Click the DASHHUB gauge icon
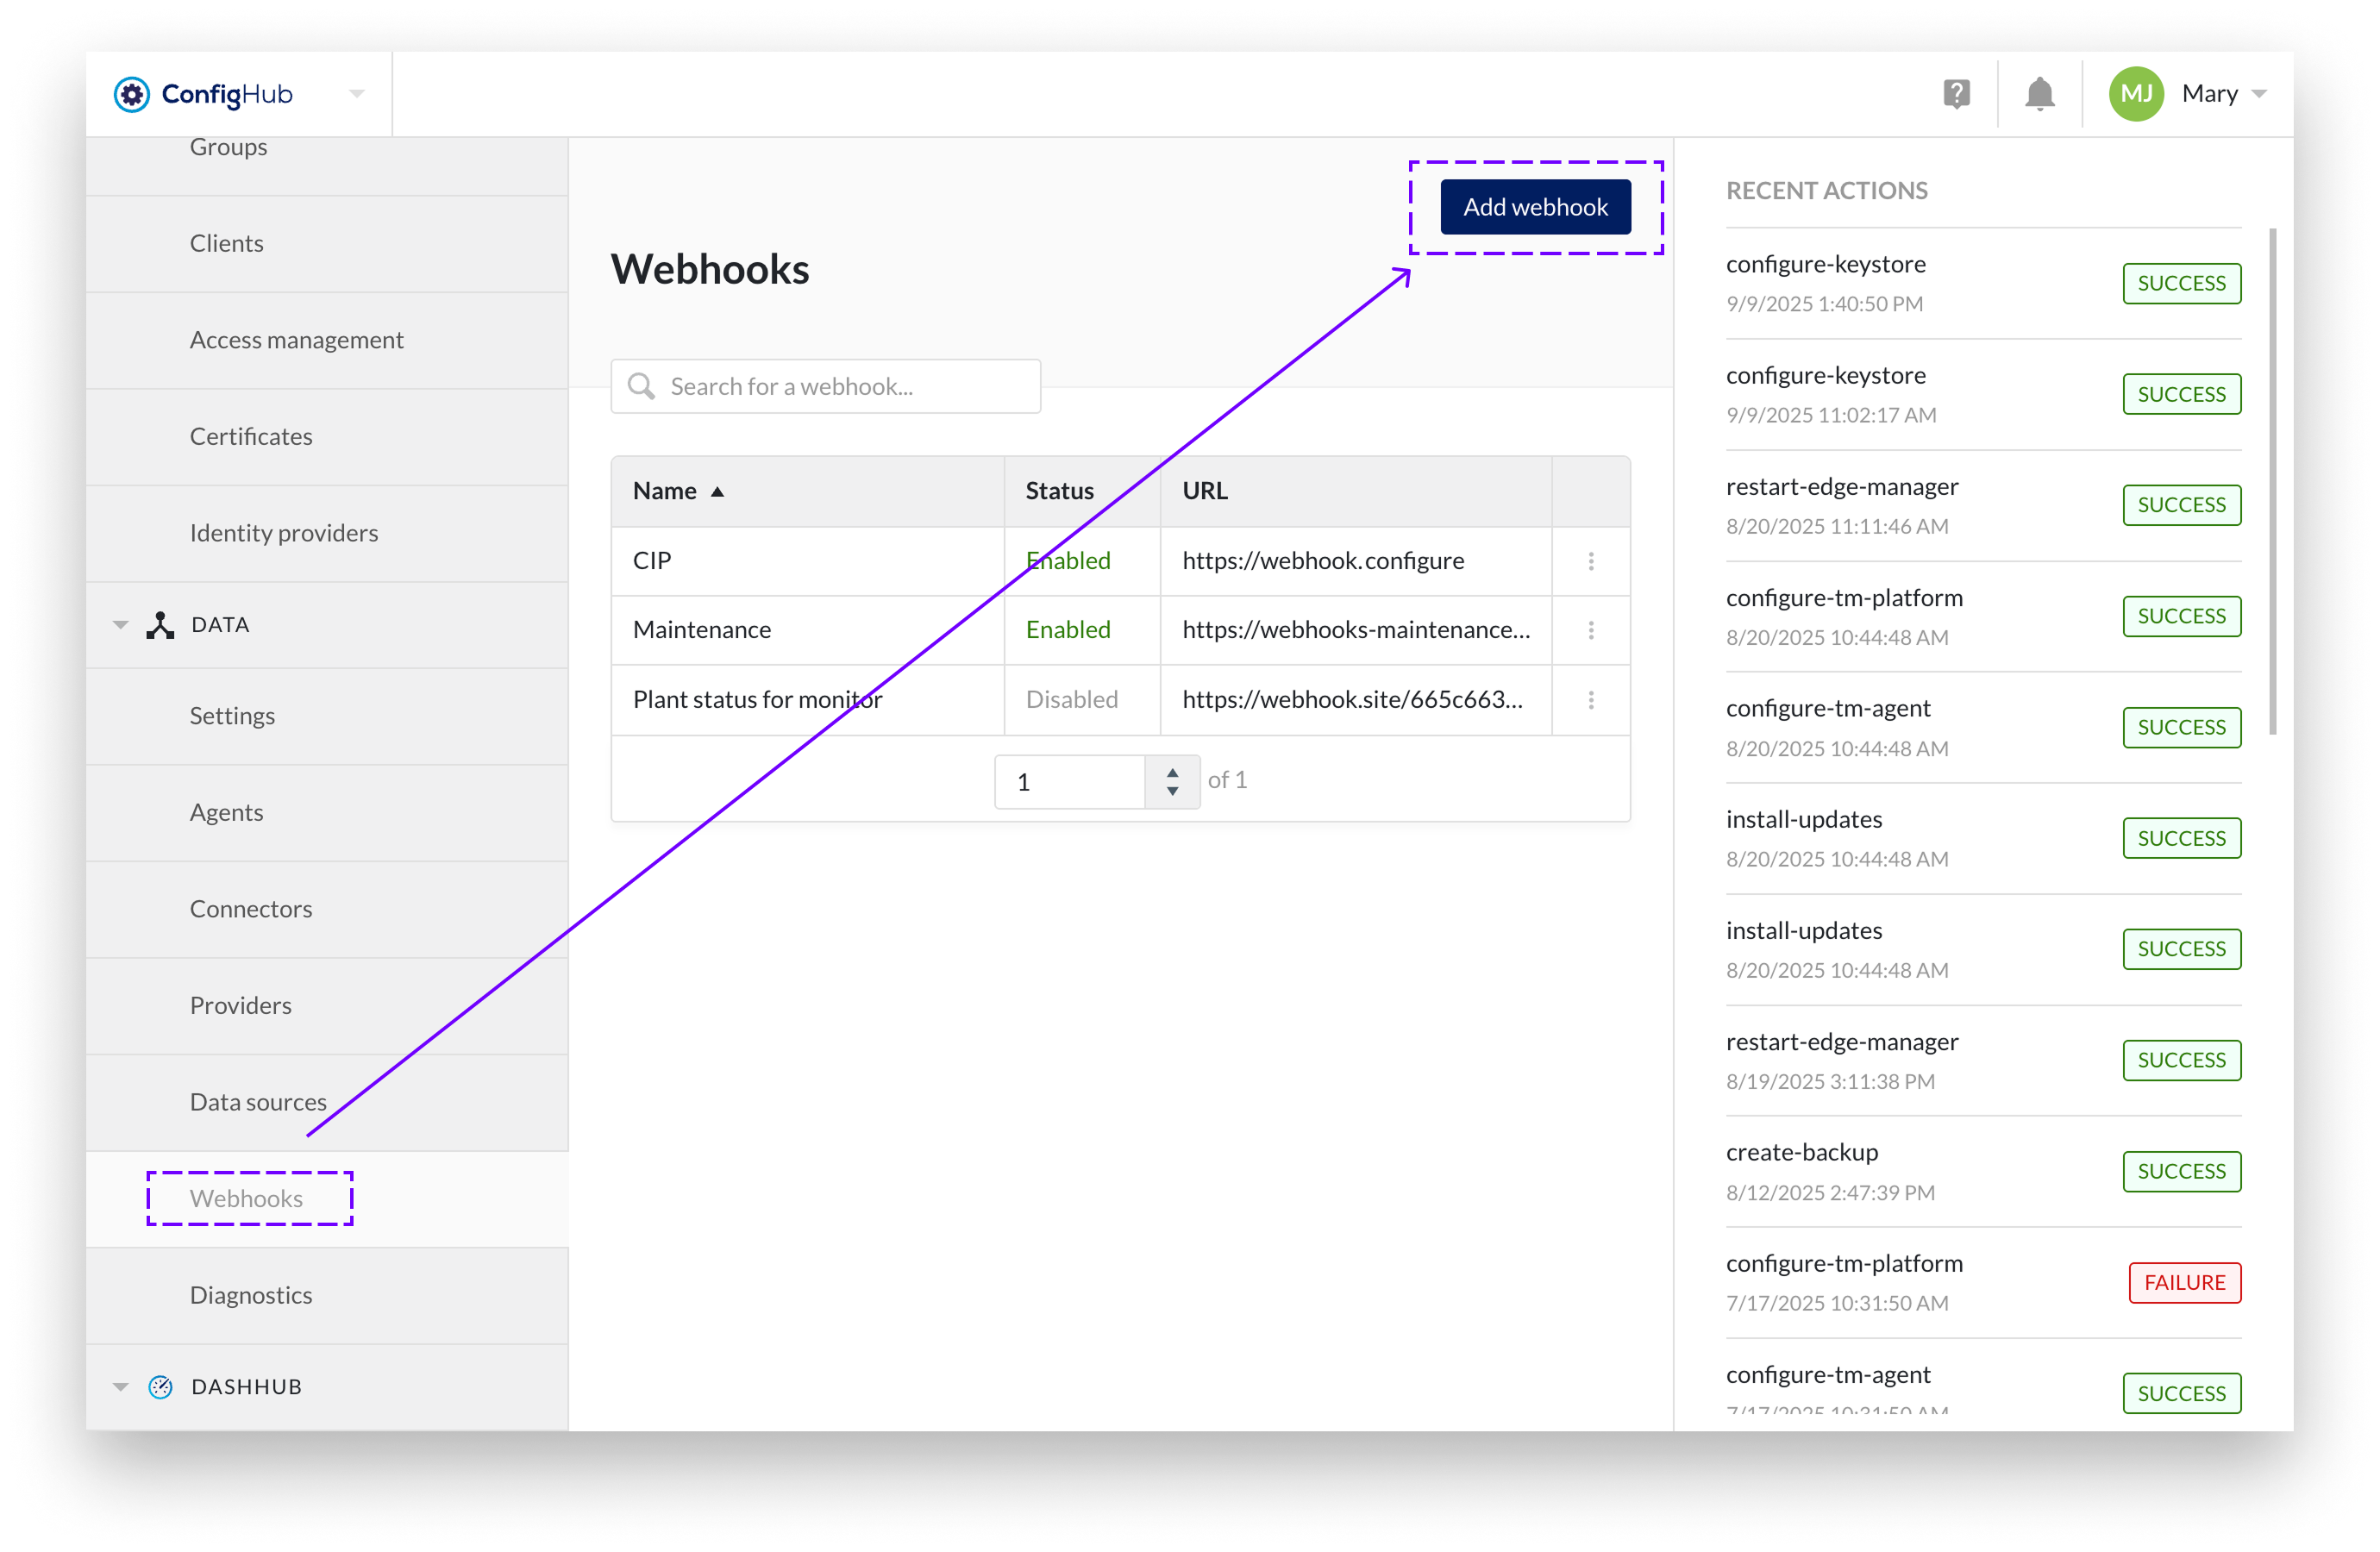 [160, 1386]
